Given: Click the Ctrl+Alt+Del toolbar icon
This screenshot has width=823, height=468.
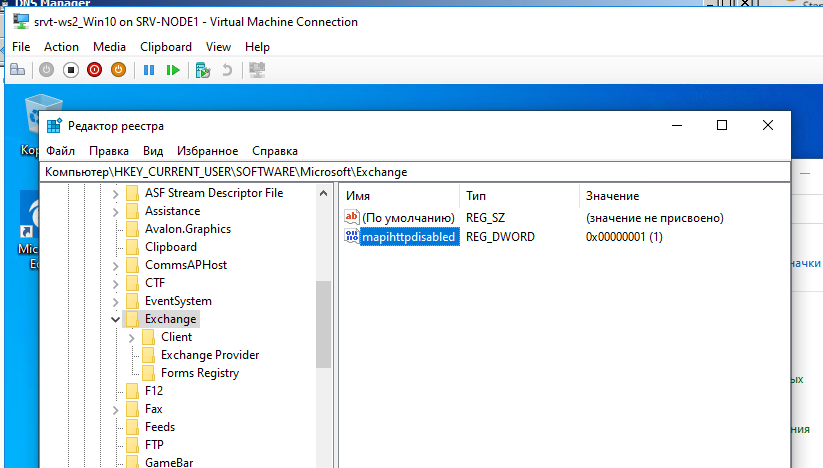Looking at the screenshot, I should pyautogui.click(x=18, y=70).
